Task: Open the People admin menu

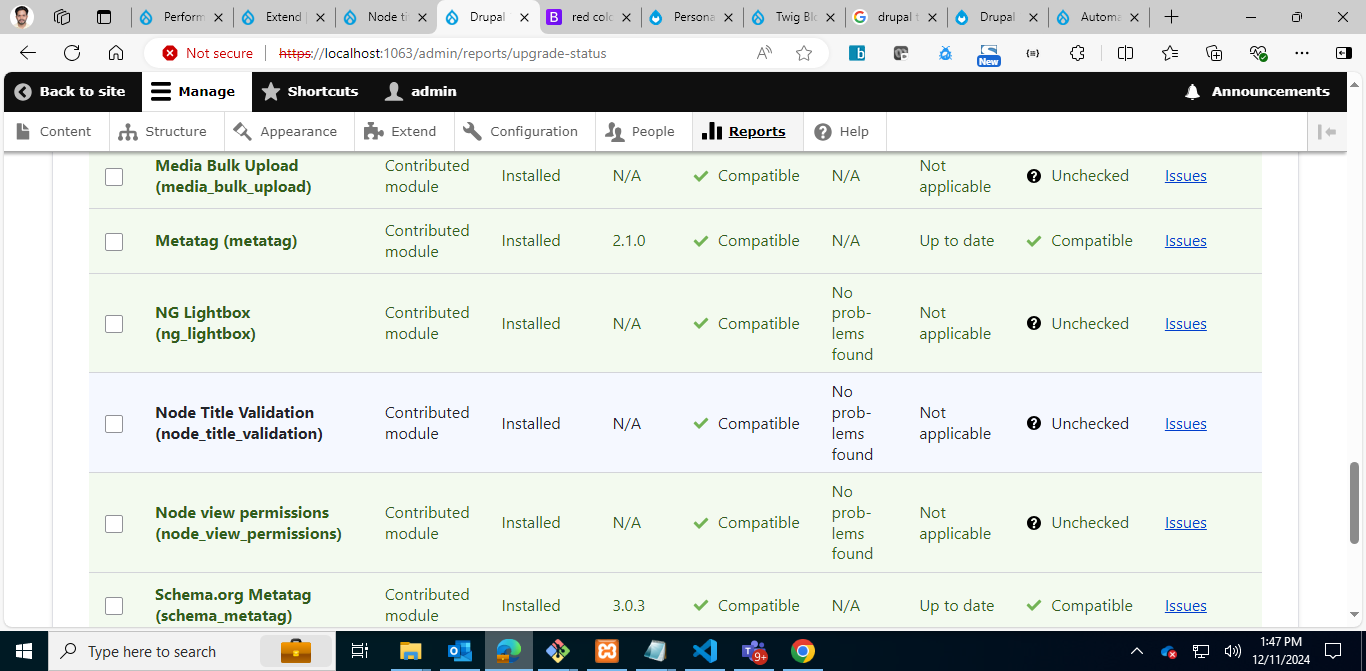Action: (x=641, y=131)
